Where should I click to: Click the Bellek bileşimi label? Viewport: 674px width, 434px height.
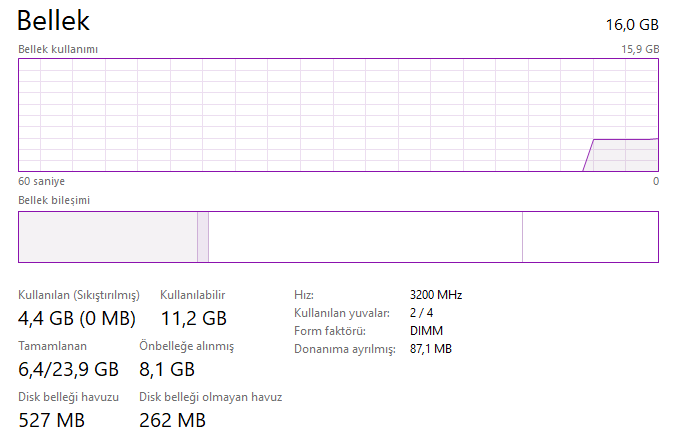click(x=54, y=200)
